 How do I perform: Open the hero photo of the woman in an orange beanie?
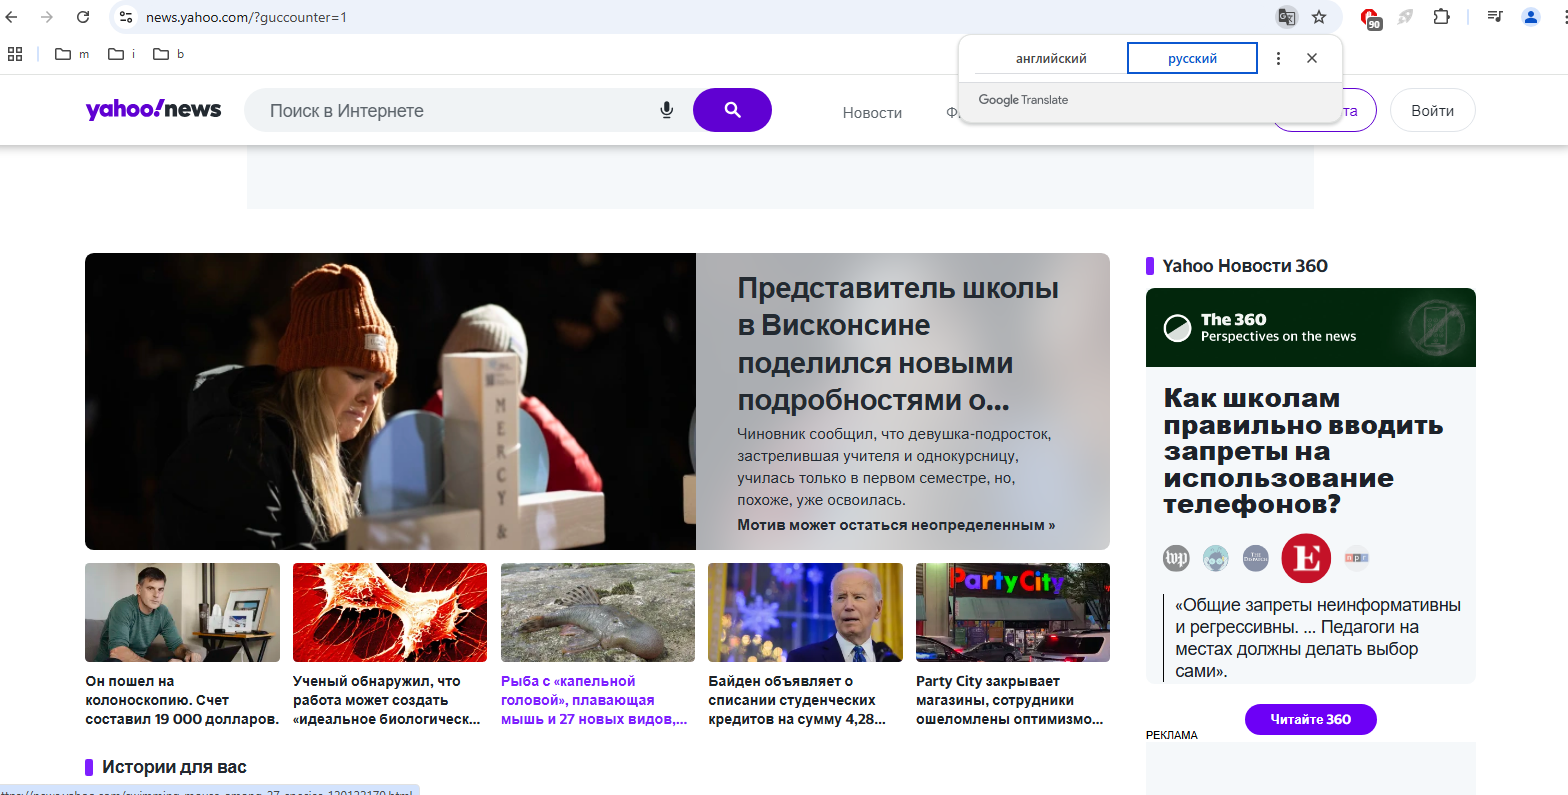(390, 401)
